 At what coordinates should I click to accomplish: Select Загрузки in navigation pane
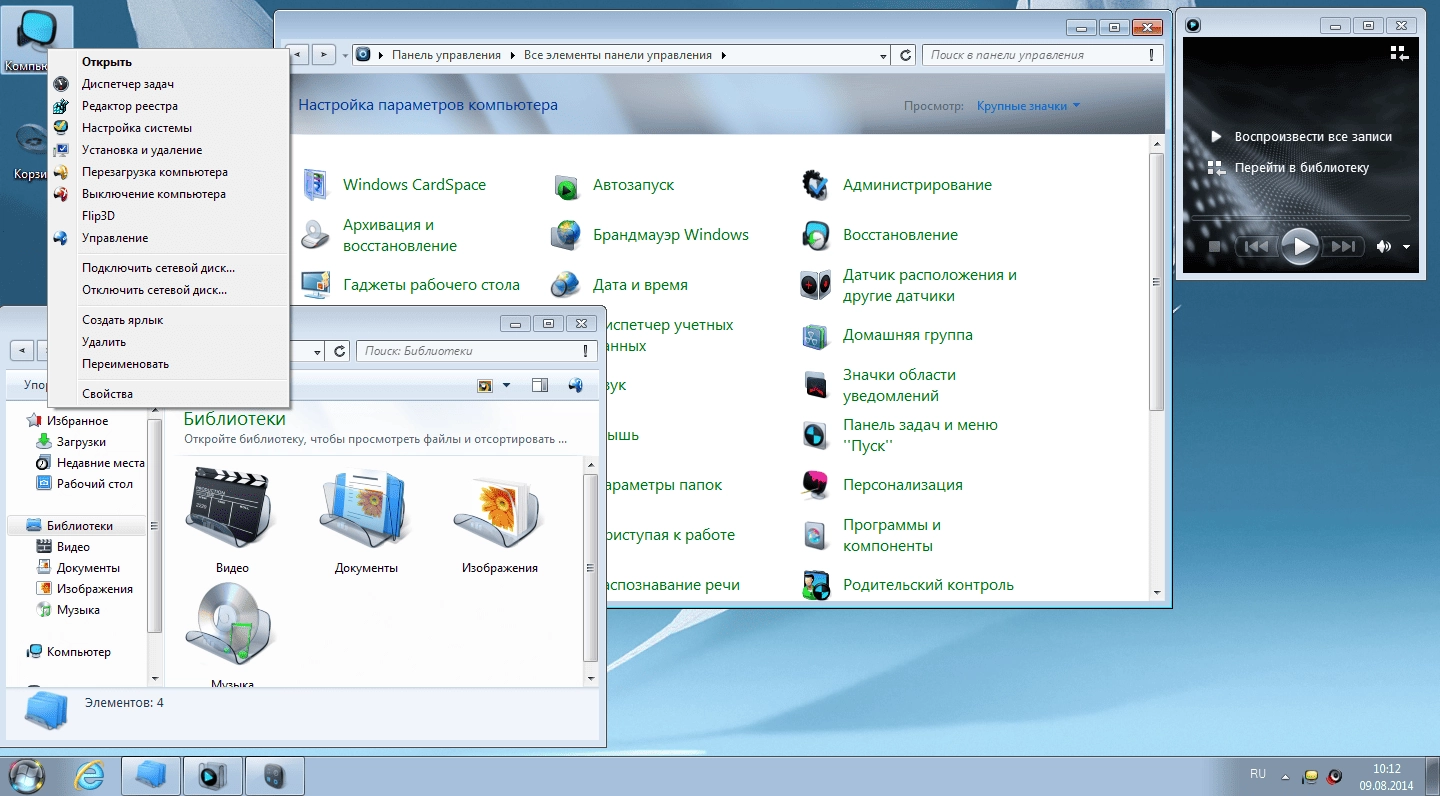(x=81, y=442)
